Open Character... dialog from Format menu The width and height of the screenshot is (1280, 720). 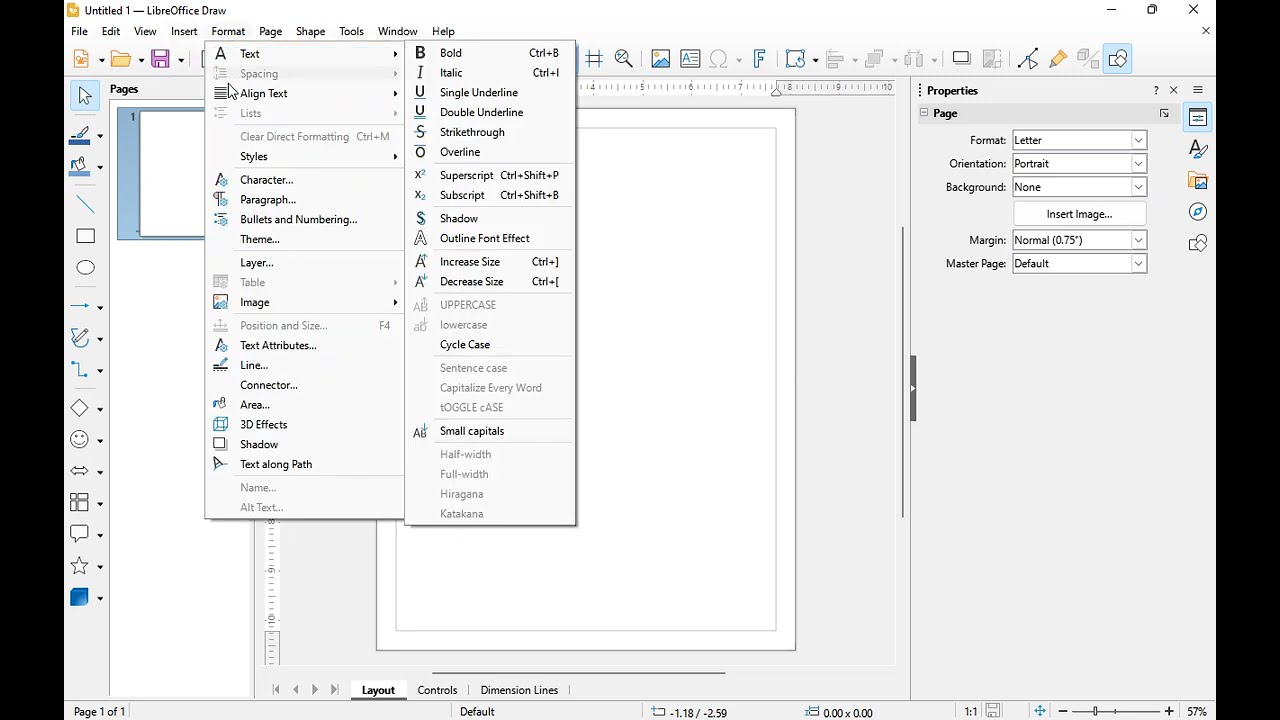pyautogui.click(x=304, y=180)
